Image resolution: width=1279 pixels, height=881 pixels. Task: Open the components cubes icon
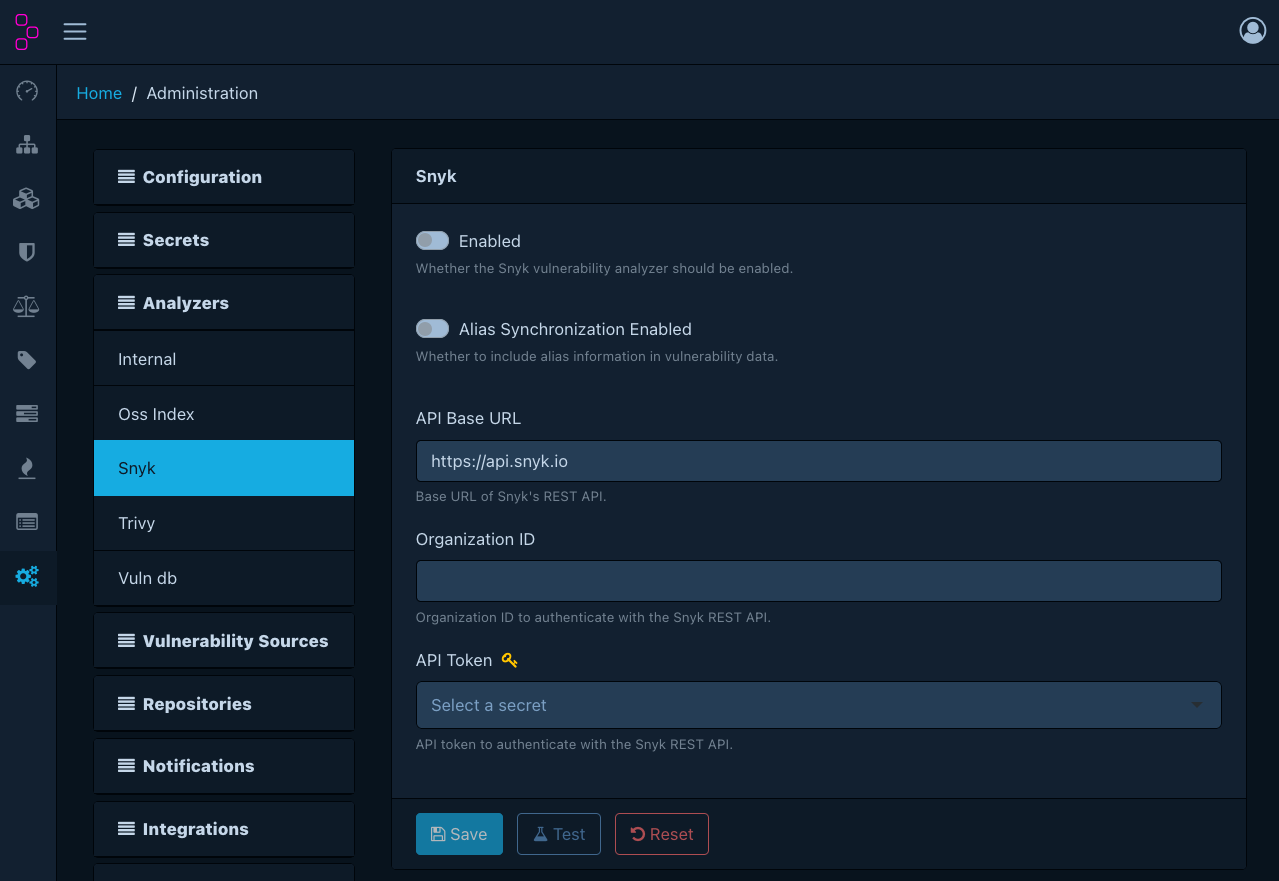point(27,198)
